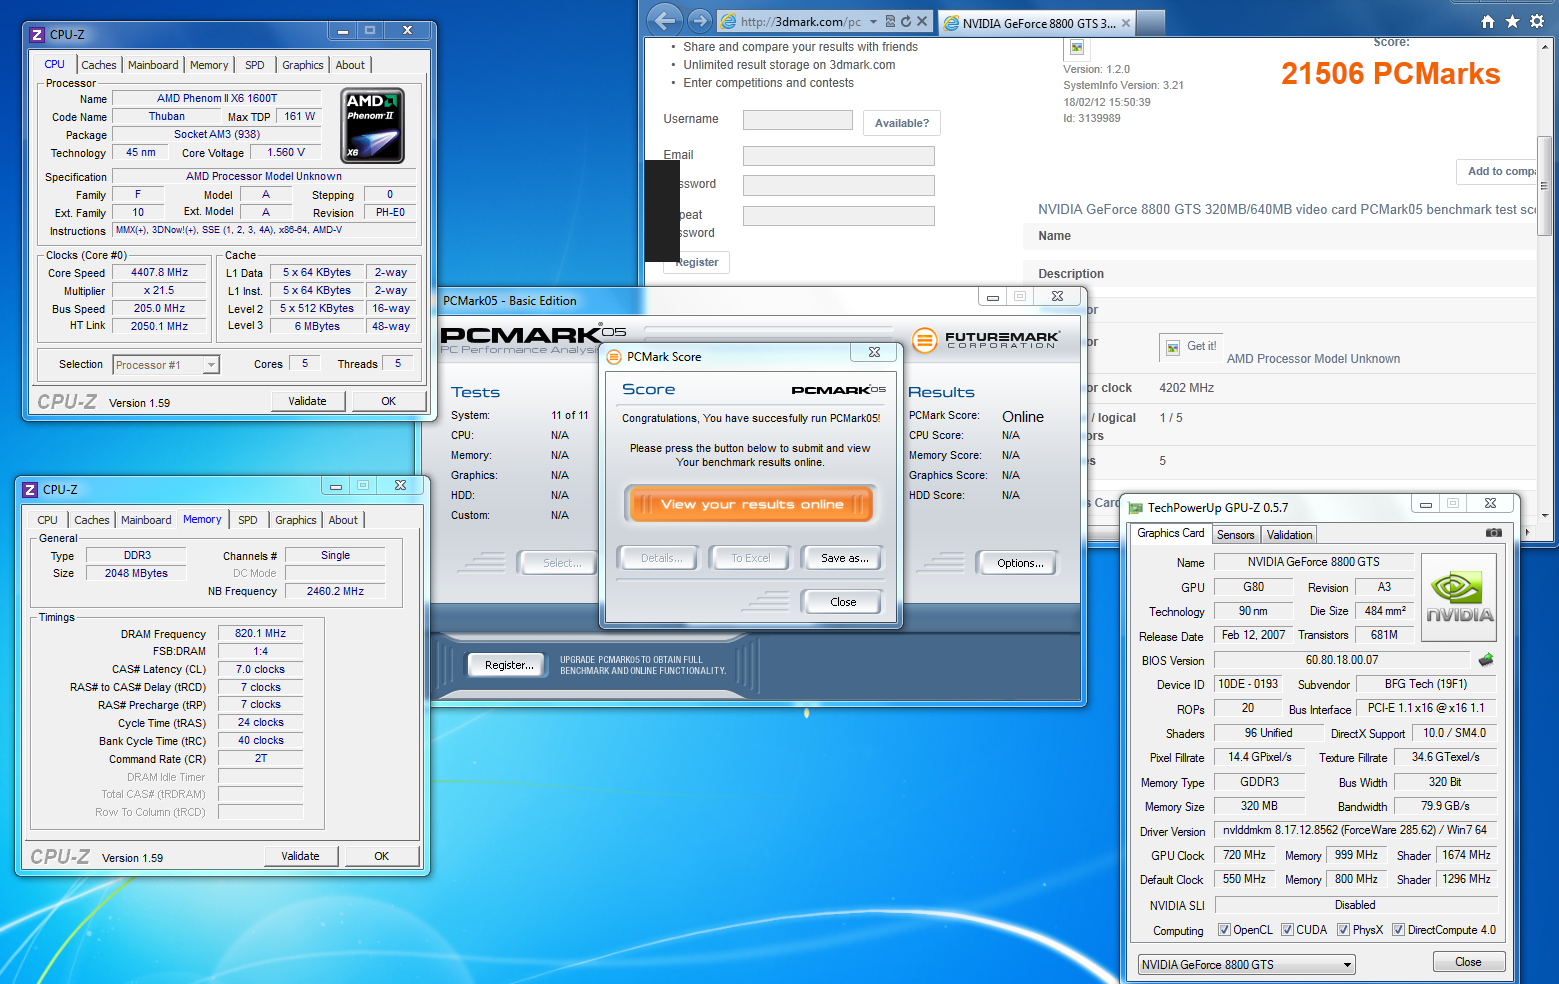1559x984 pixels.
Task: Click GPU-Z screenshot camera icon
Action: click(x=1494, y=533)
